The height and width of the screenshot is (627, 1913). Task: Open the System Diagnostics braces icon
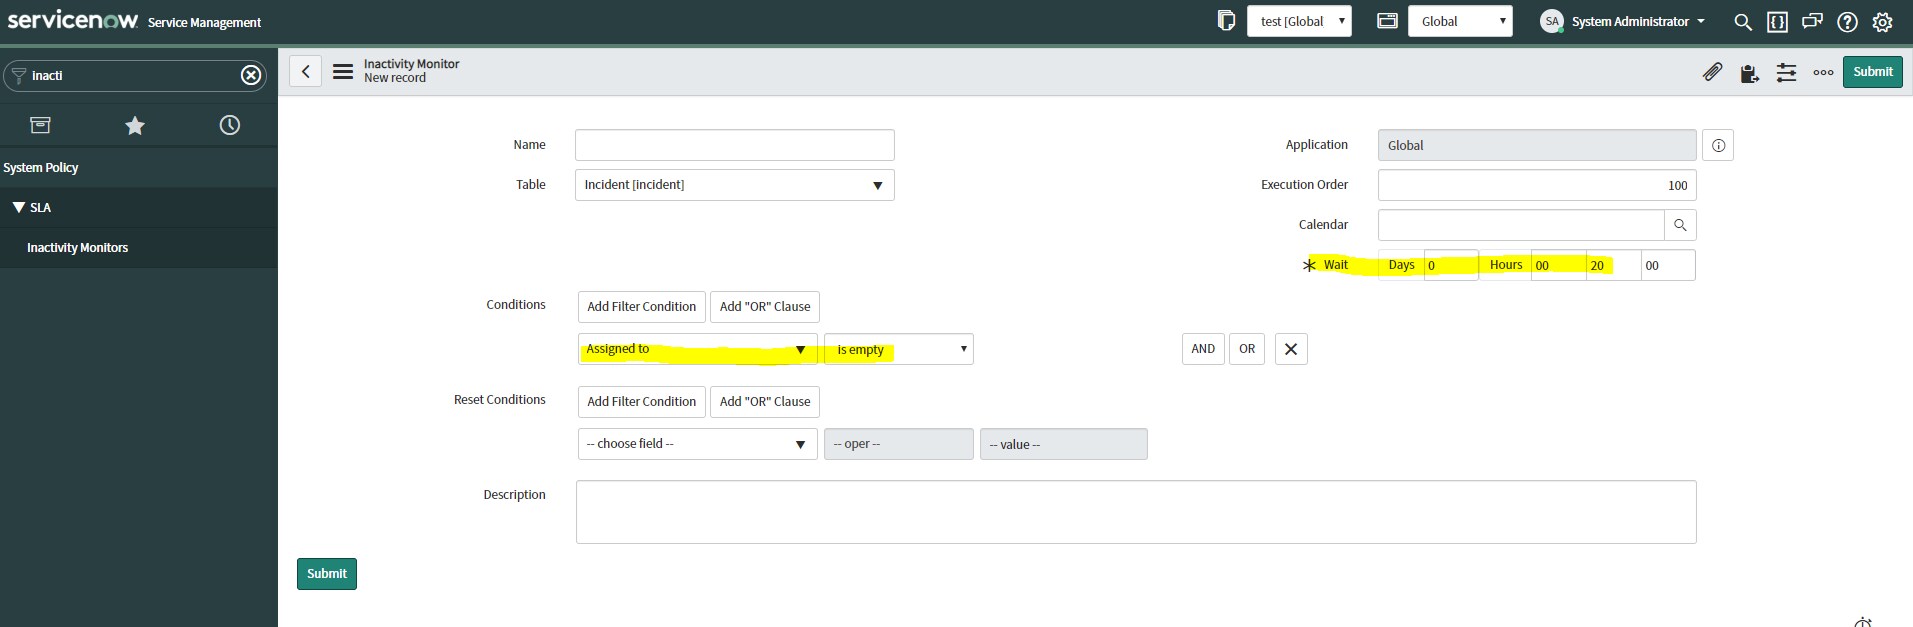[x=1777, y=21]
